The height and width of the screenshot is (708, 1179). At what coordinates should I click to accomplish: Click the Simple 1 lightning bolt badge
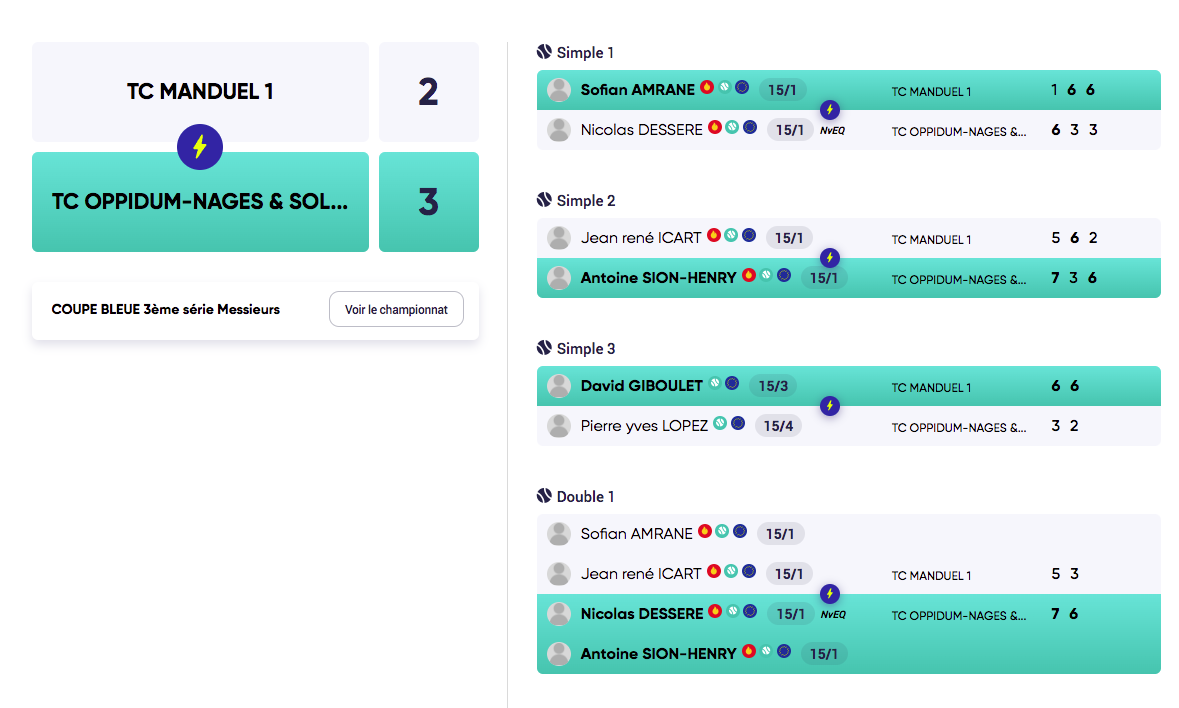[829, 110]
